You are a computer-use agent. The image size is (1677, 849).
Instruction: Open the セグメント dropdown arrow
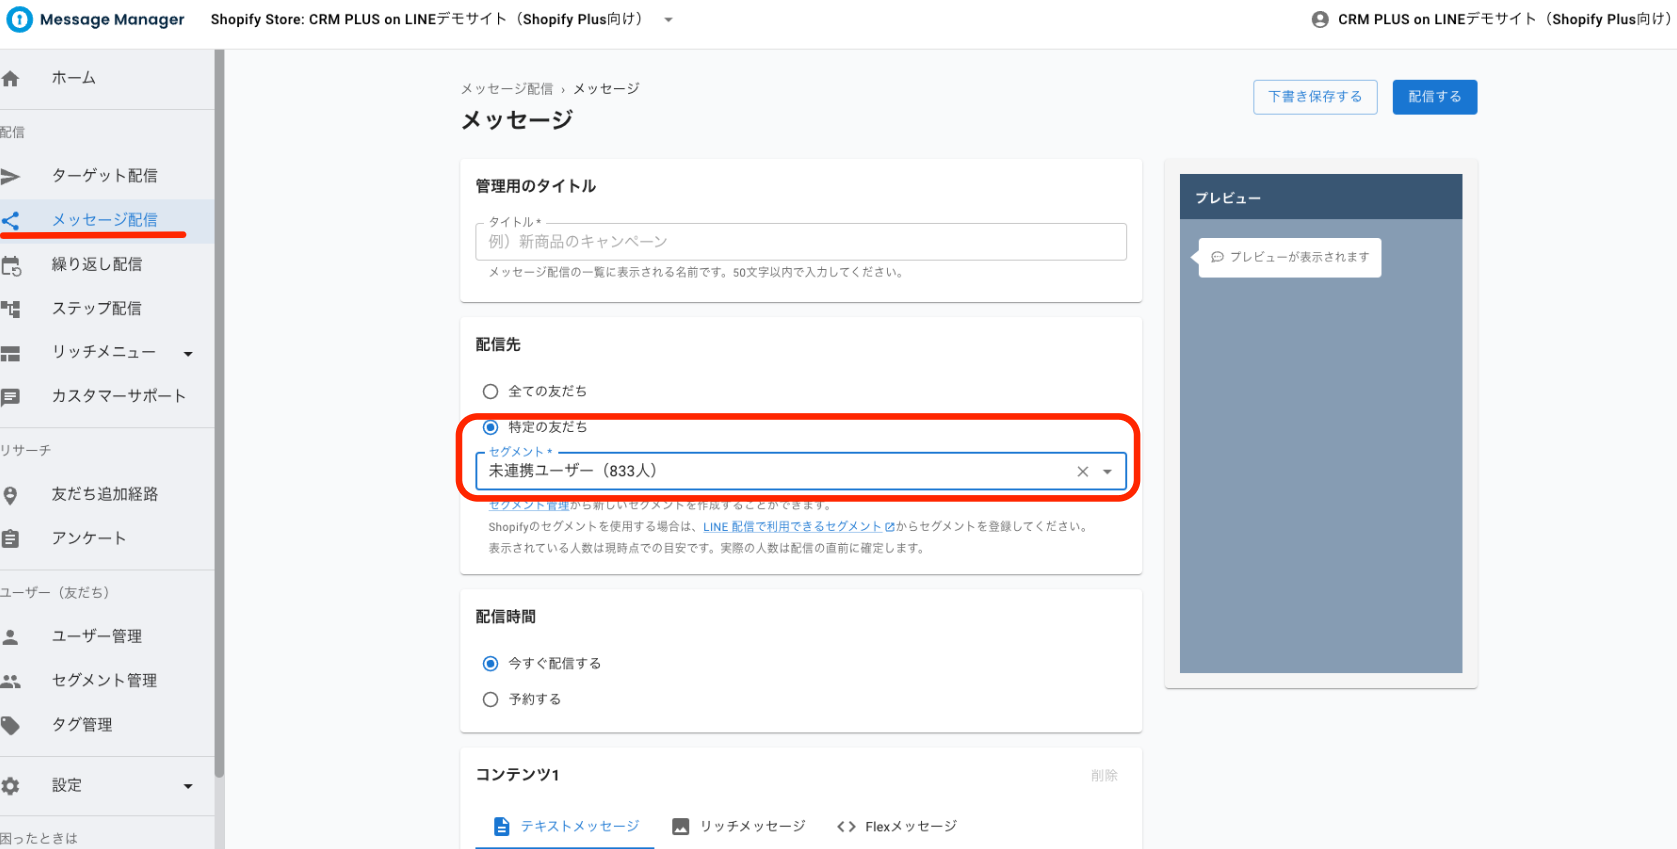[1107, 472]
